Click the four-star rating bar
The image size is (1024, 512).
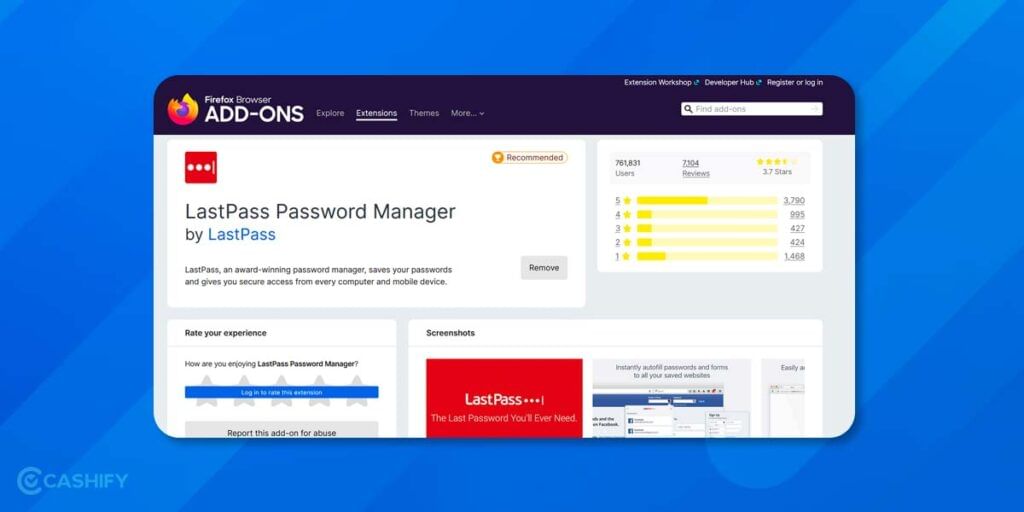[x=707, y=214]
